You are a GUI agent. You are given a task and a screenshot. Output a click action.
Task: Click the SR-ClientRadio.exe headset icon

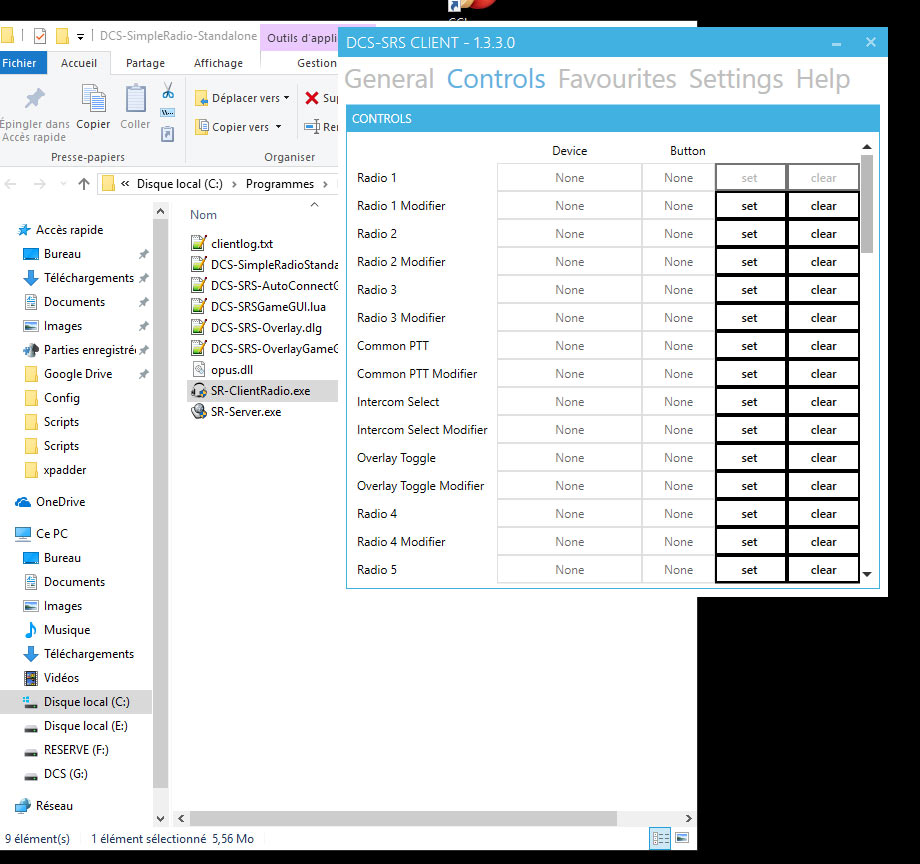click(197, 391)
